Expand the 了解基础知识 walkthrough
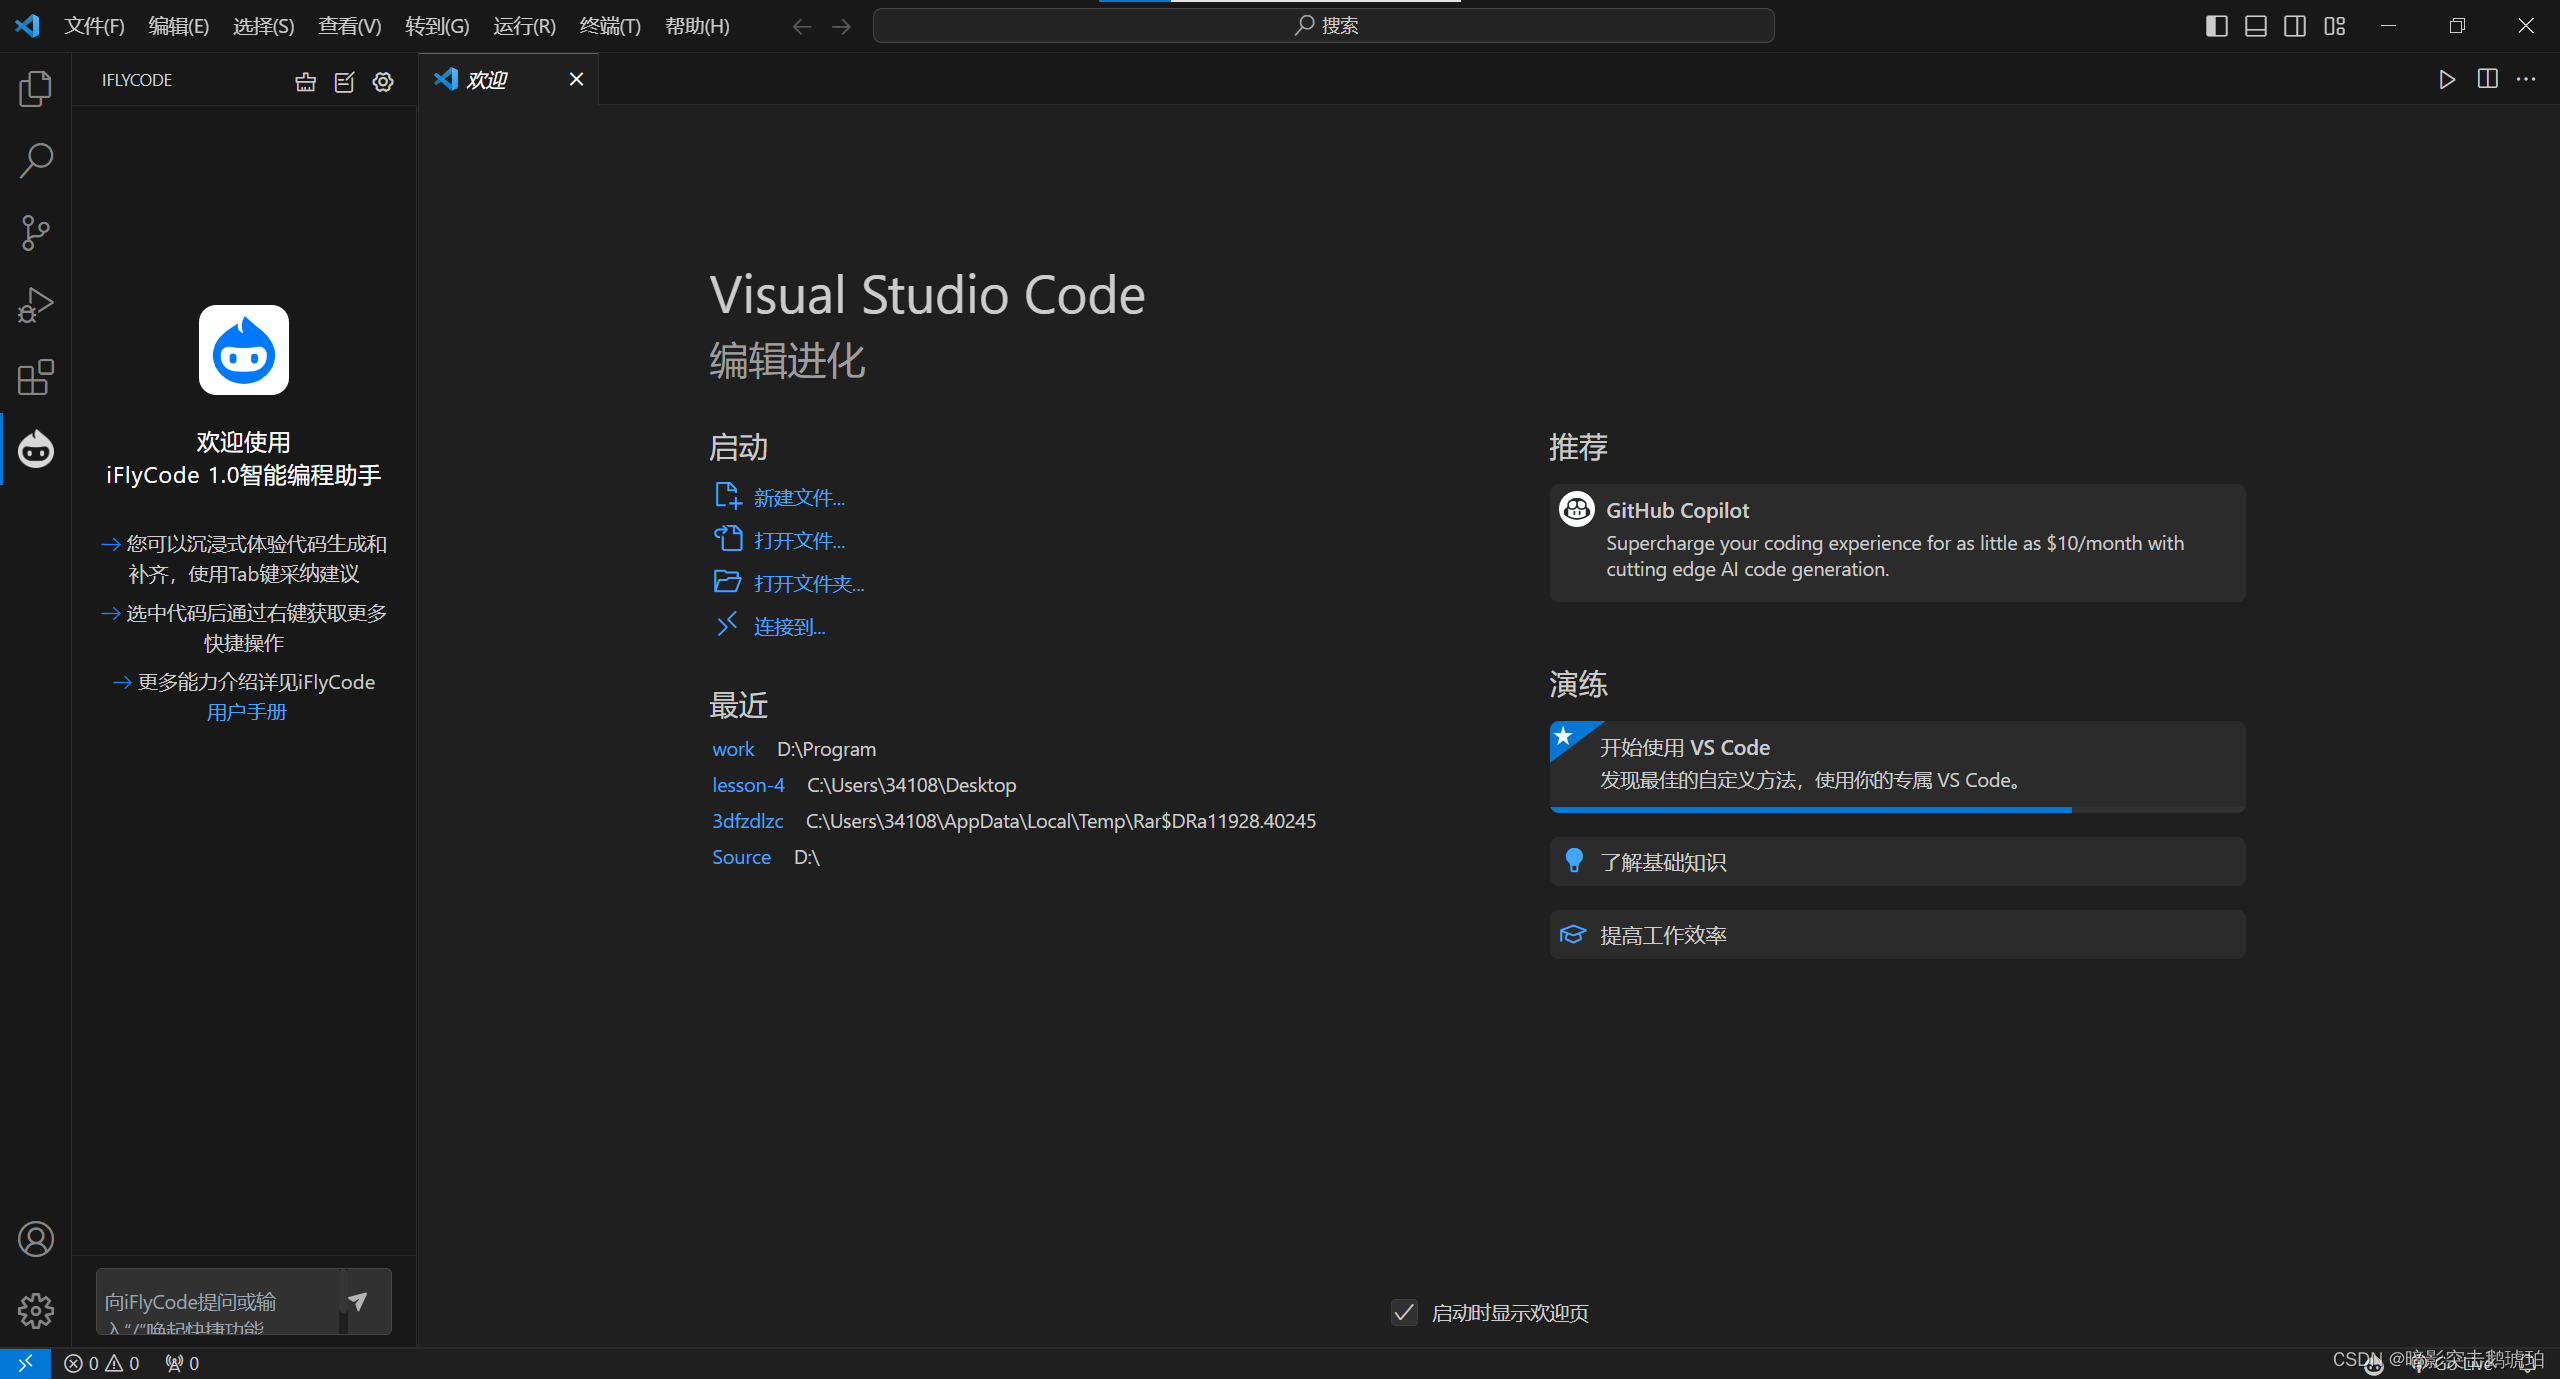Screen dimensions: 2560x1379 [1896, 862]
